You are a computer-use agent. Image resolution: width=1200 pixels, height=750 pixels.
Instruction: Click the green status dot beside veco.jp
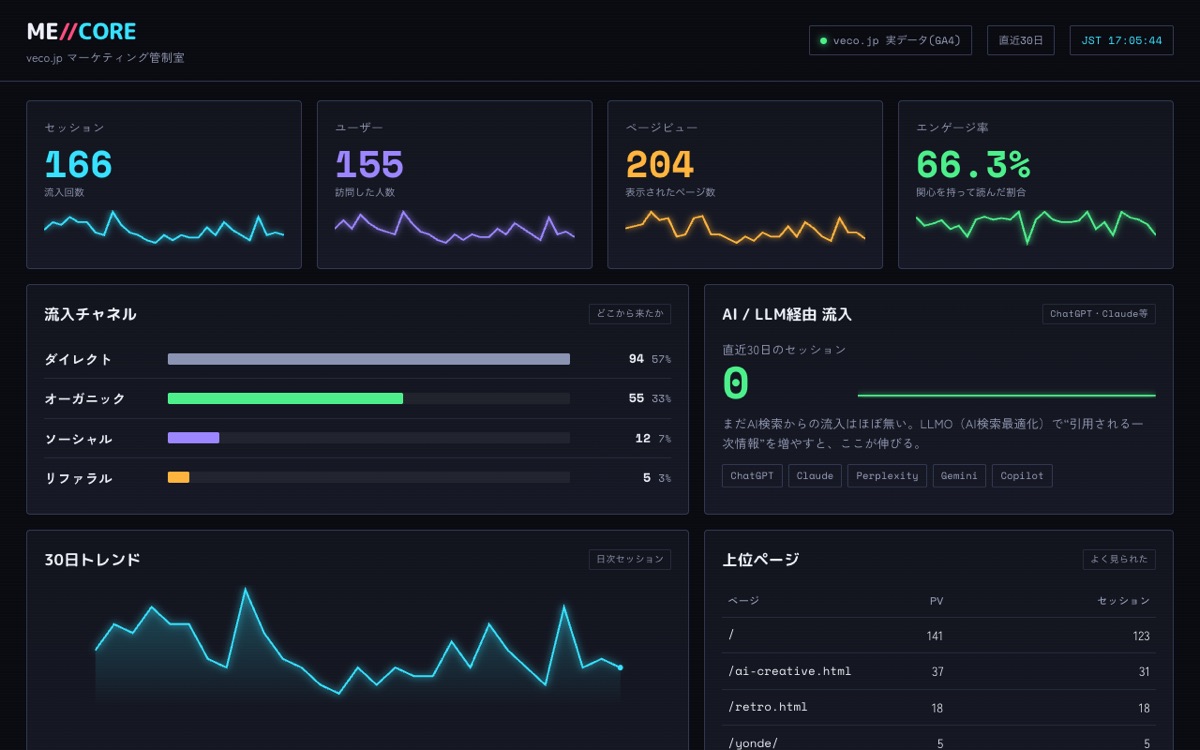point(823,41)
